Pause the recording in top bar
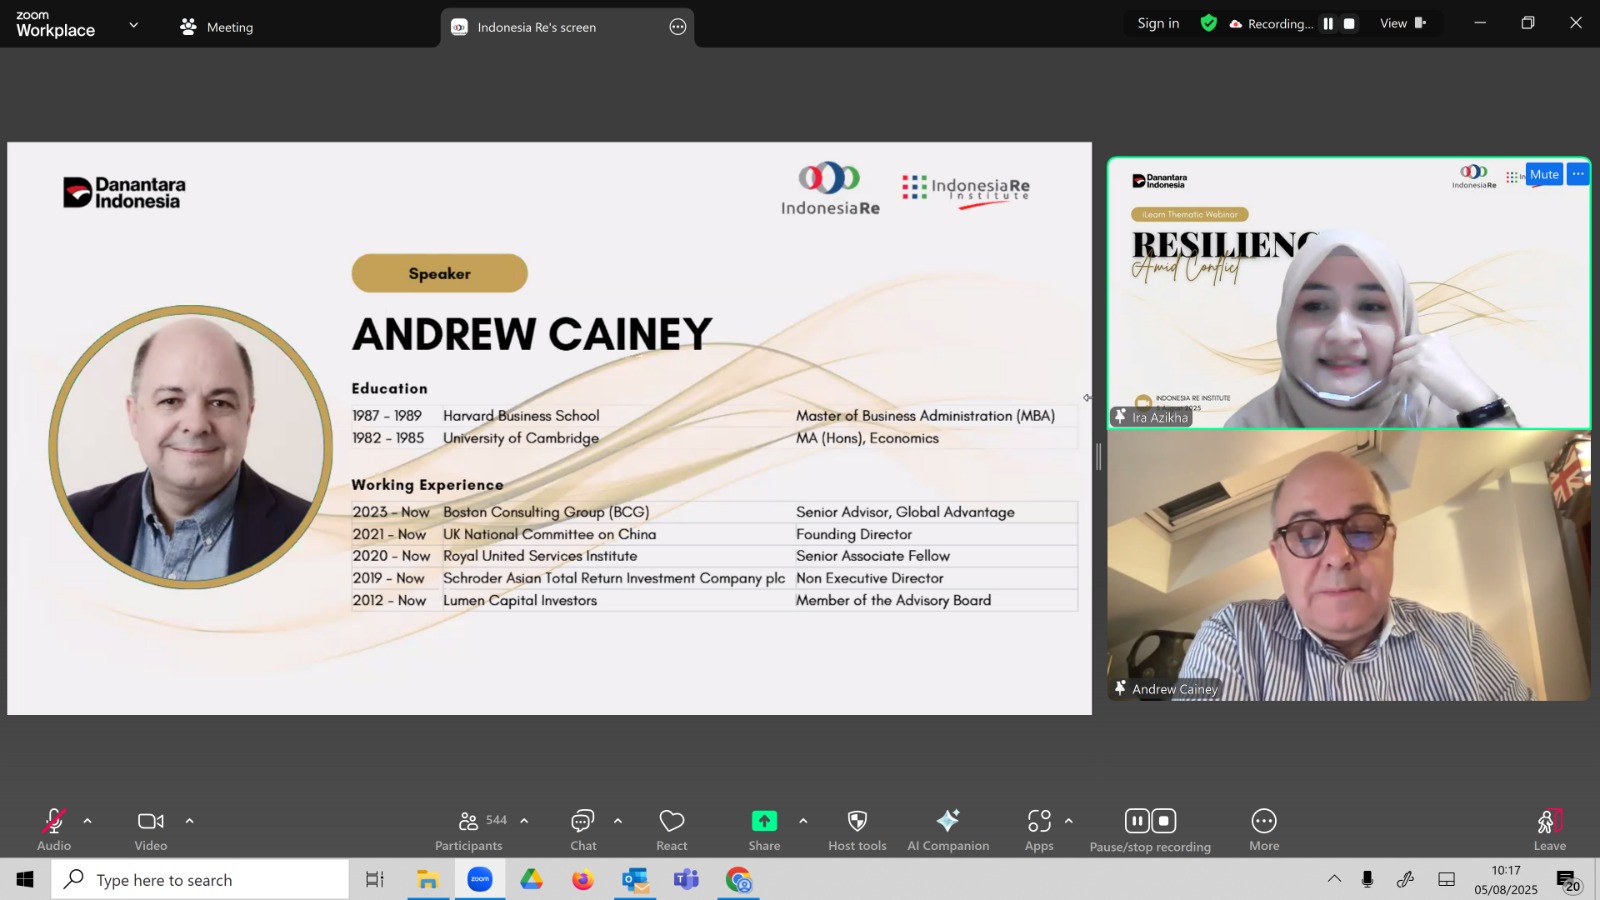 1328,24
